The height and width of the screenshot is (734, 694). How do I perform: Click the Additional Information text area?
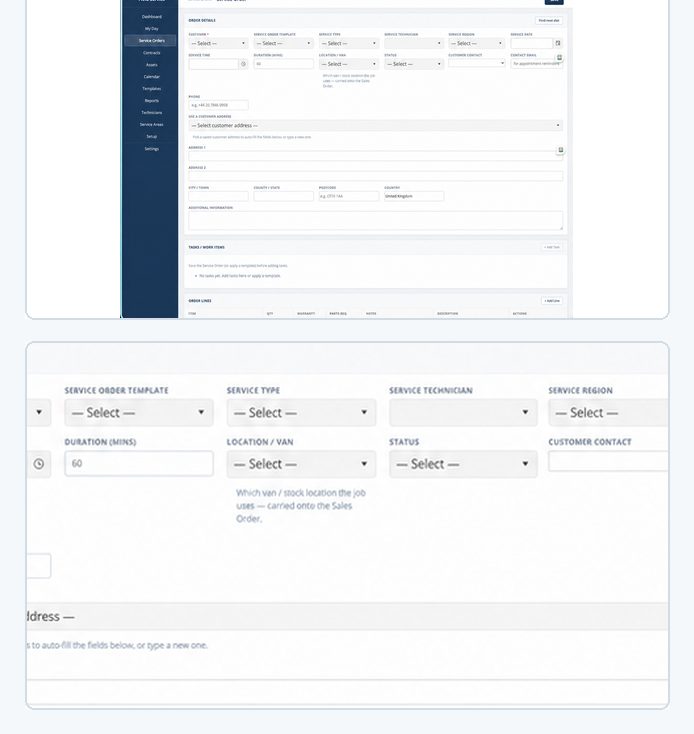coord(375,220)
